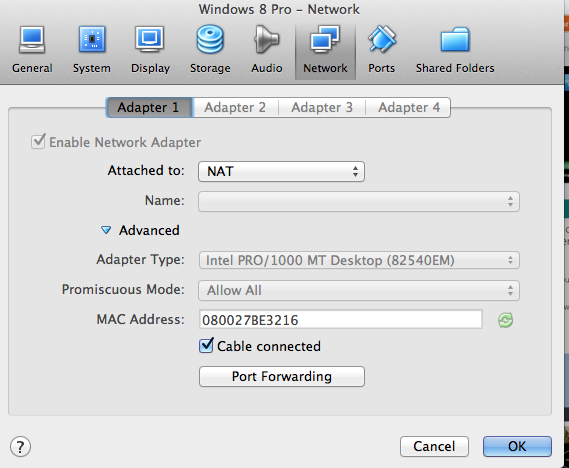Screen dimensions: 569x468
Task: Open the System settings icon
Action: click(x=92, y=39)
